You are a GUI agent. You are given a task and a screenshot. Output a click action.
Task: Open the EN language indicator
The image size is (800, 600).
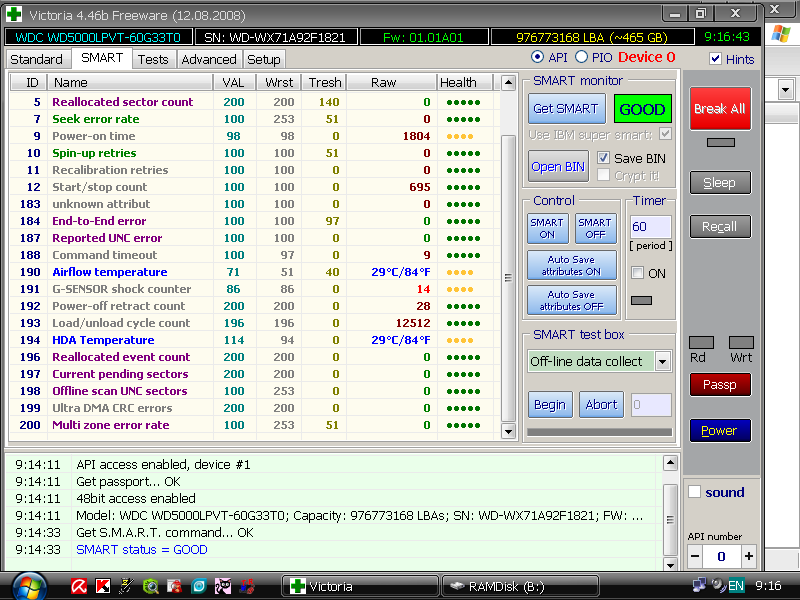[x=736, y=585]
